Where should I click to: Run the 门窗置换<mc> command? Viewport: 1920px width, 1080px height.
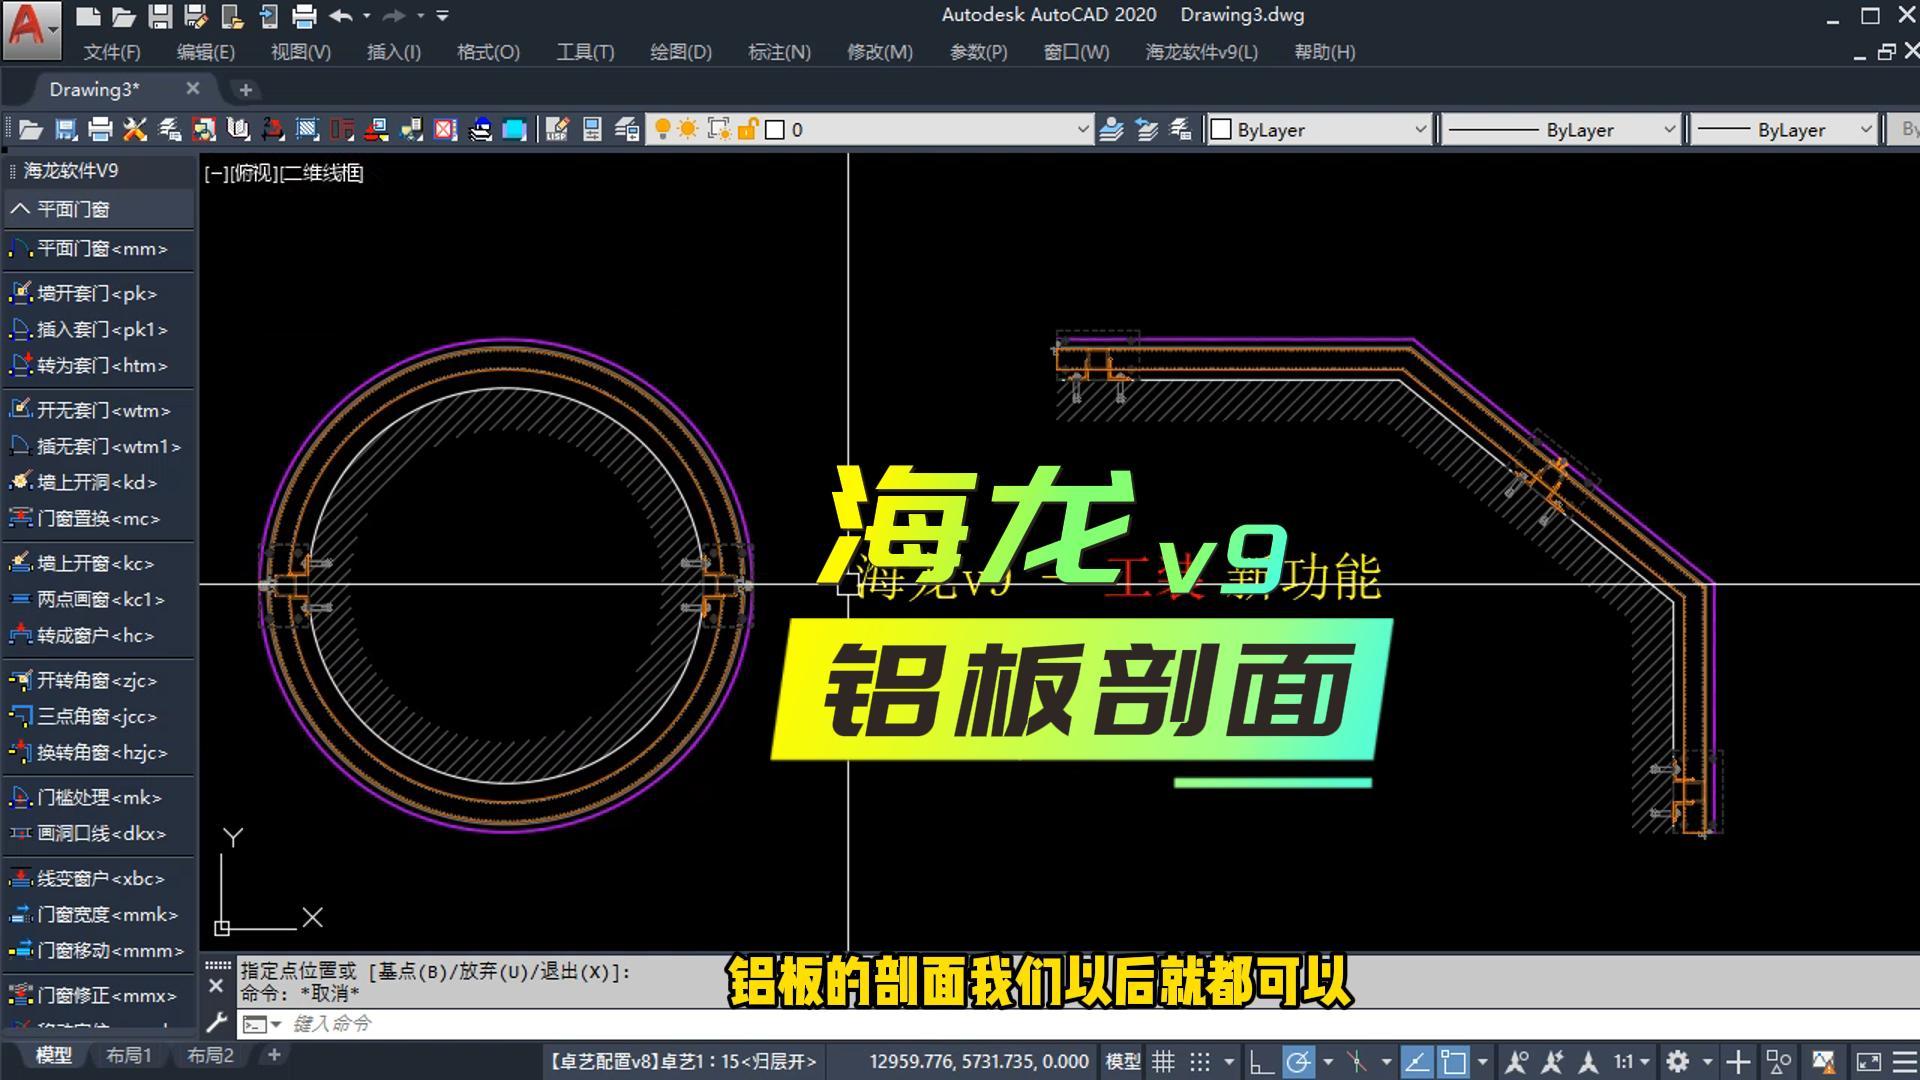(99, 518)
